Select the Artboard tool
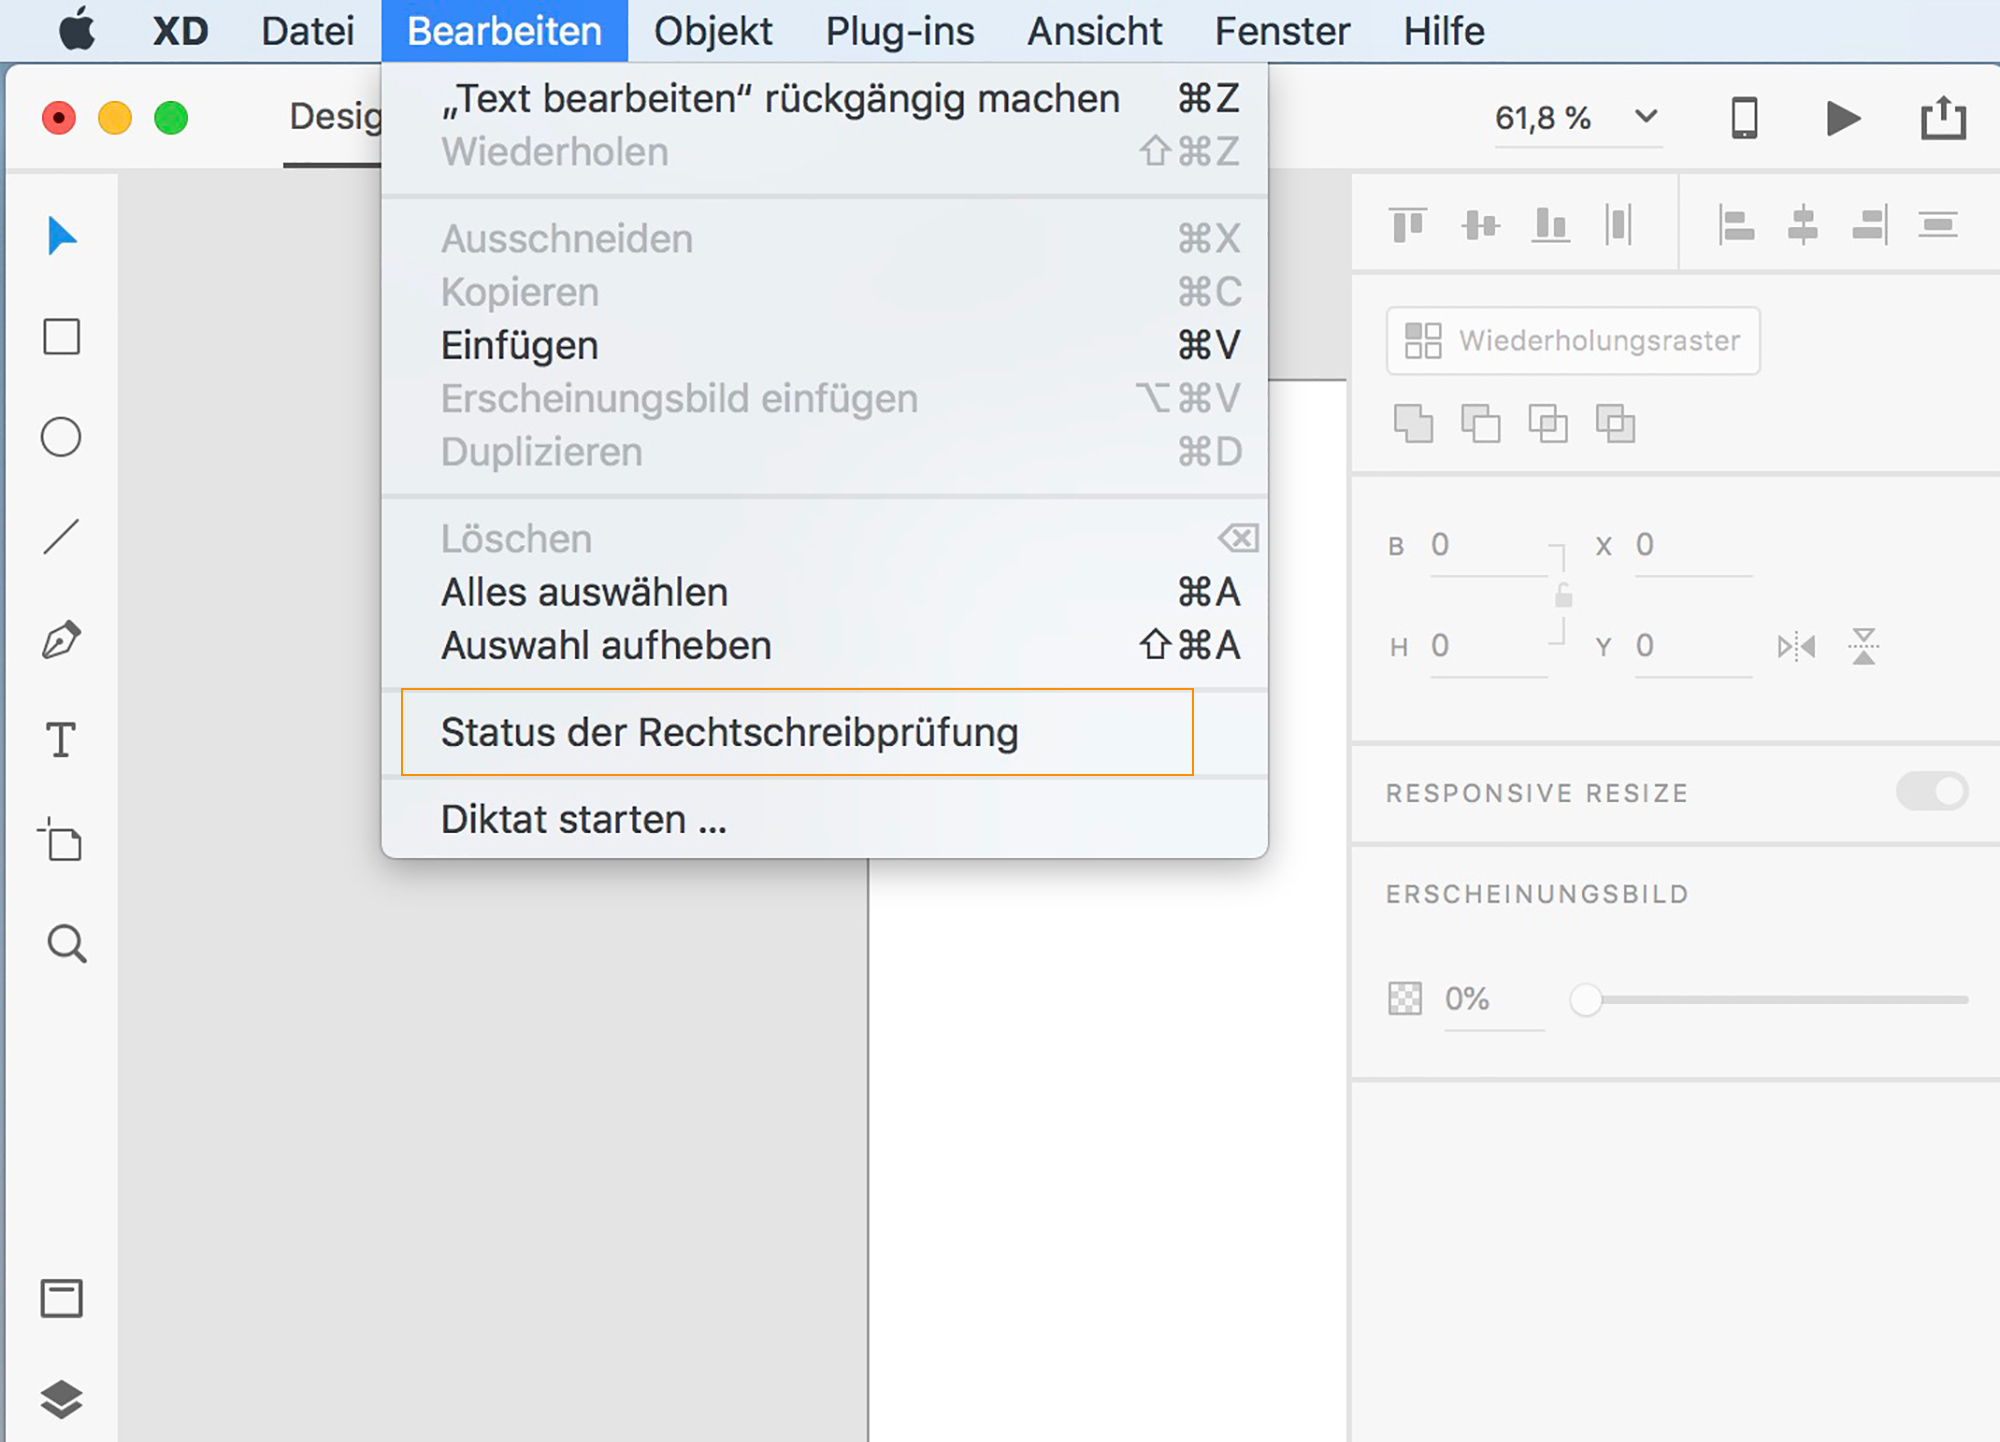The width and height of the screenshot is (2000, 1442). [x=61, y=841]
